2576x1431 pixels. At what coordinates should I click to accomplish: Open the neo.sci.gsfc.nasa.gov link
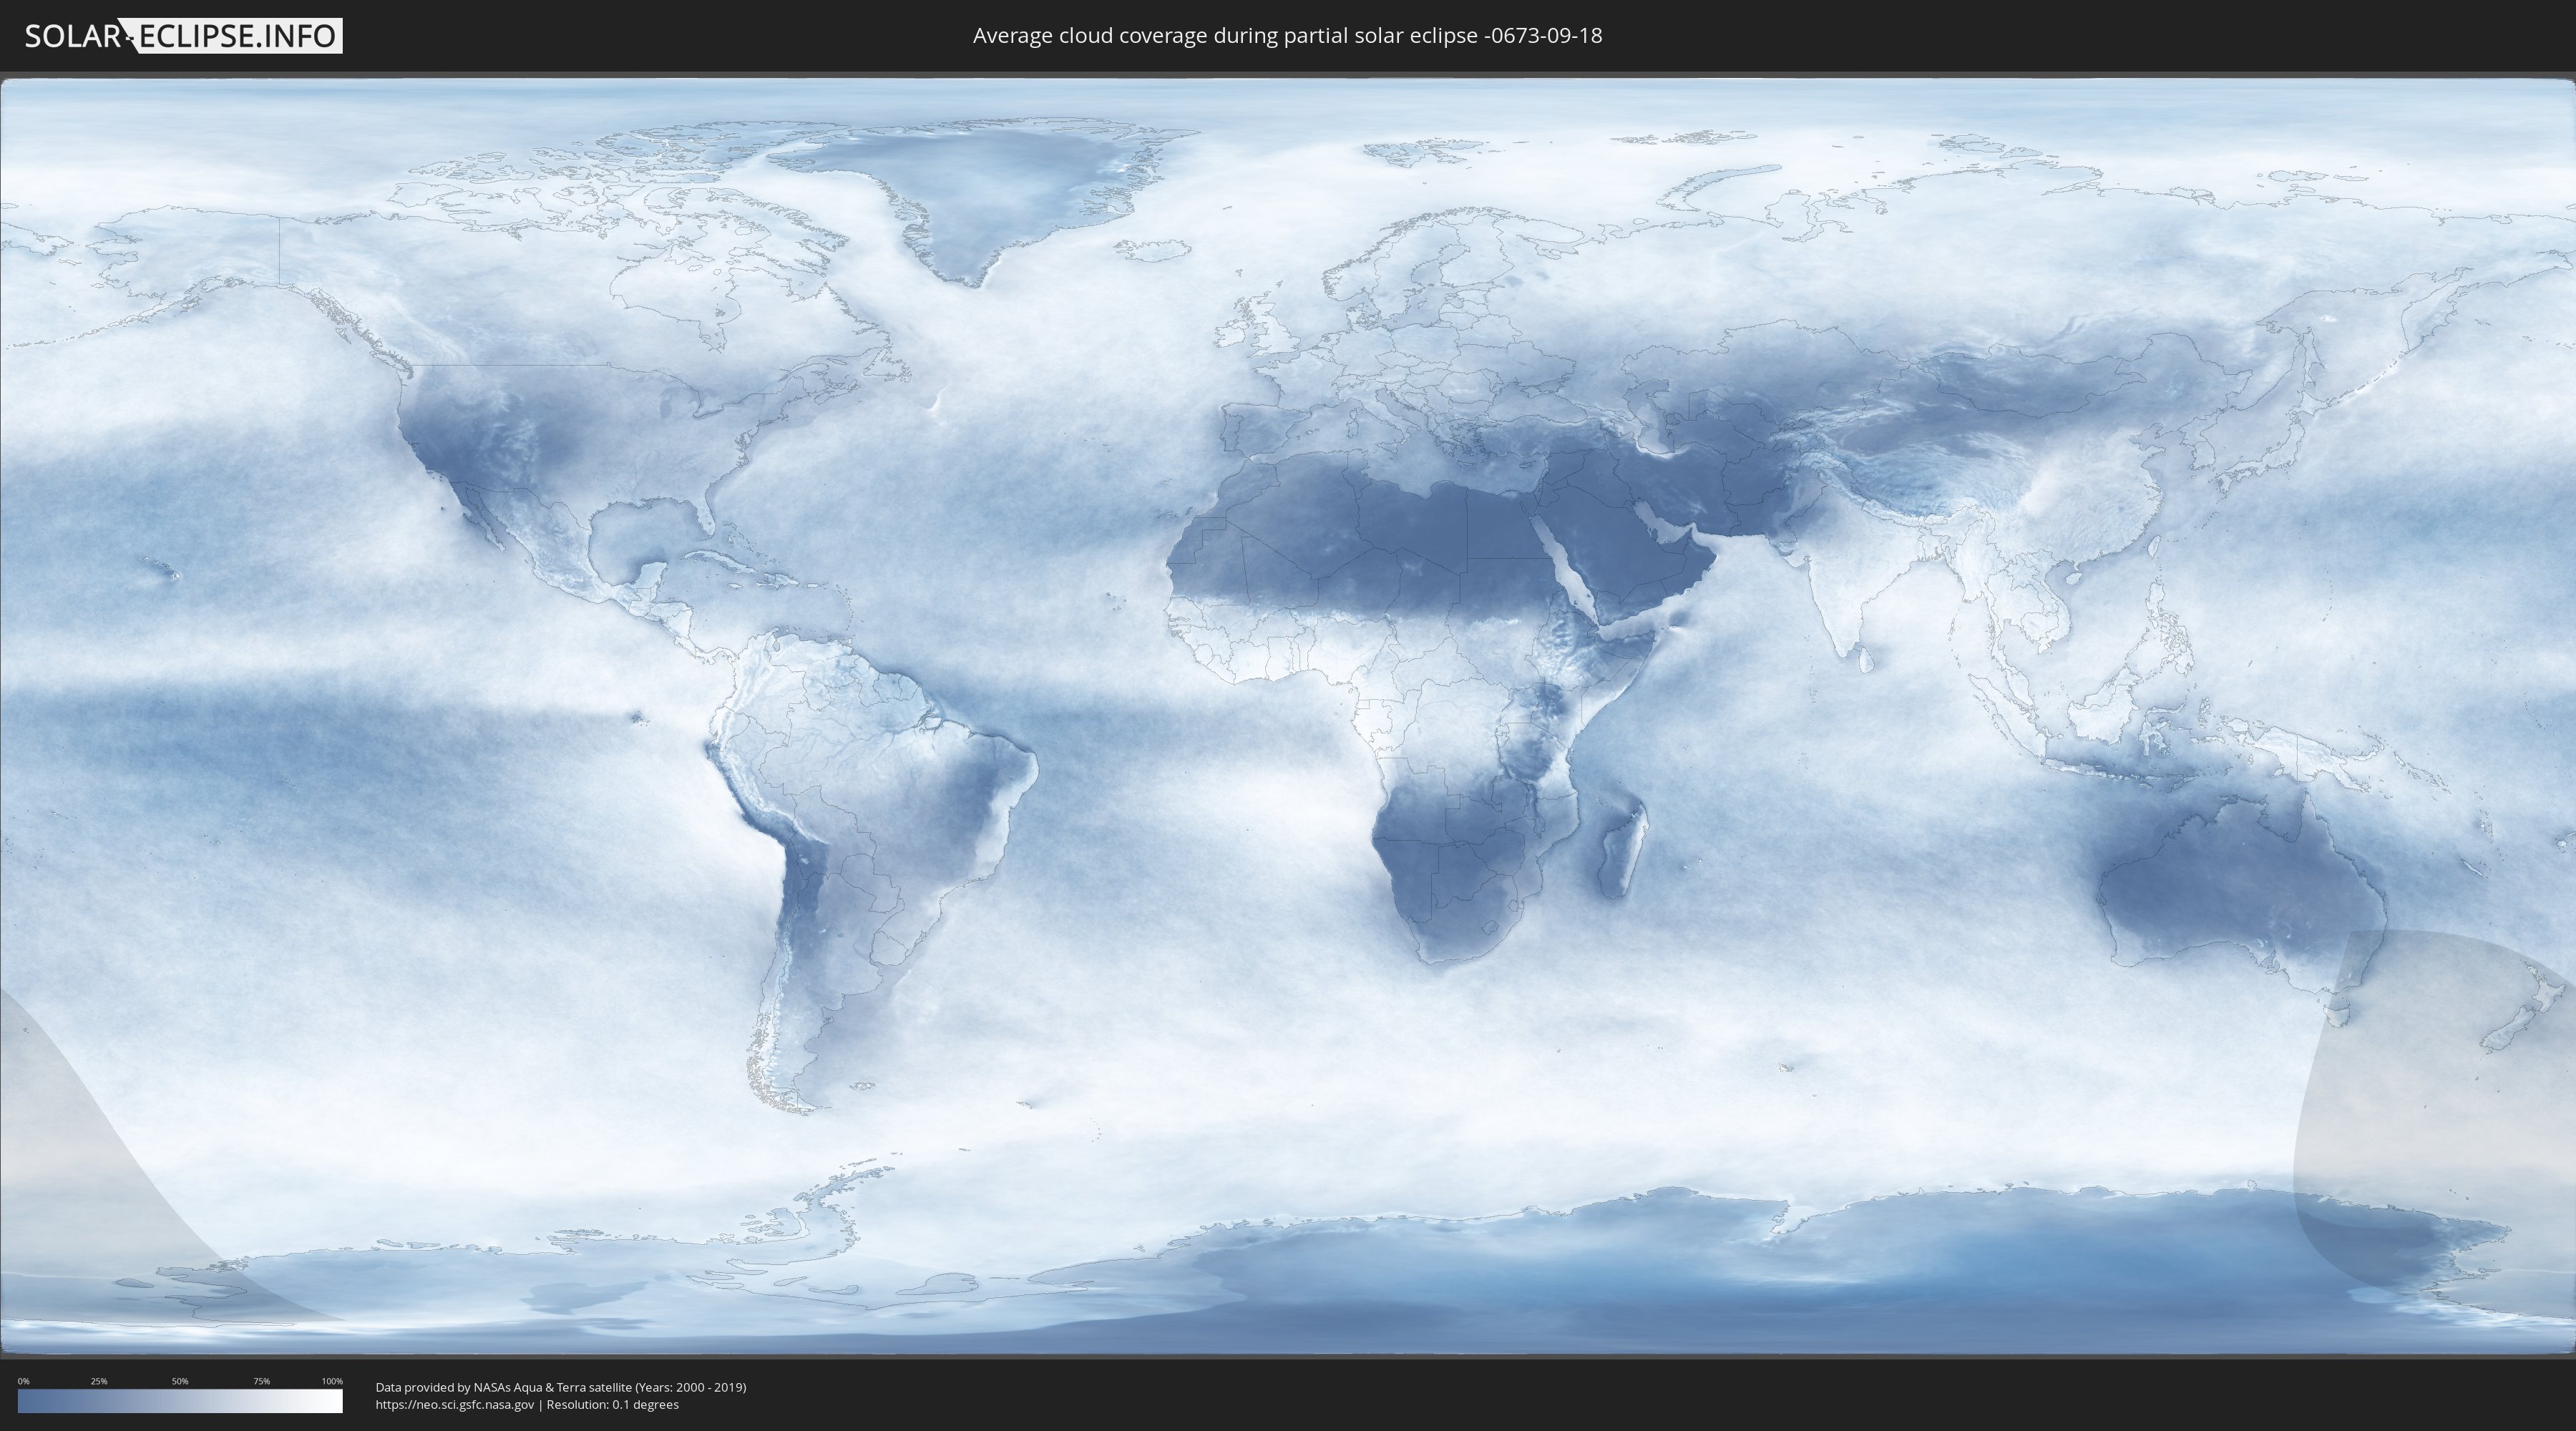454,1405
